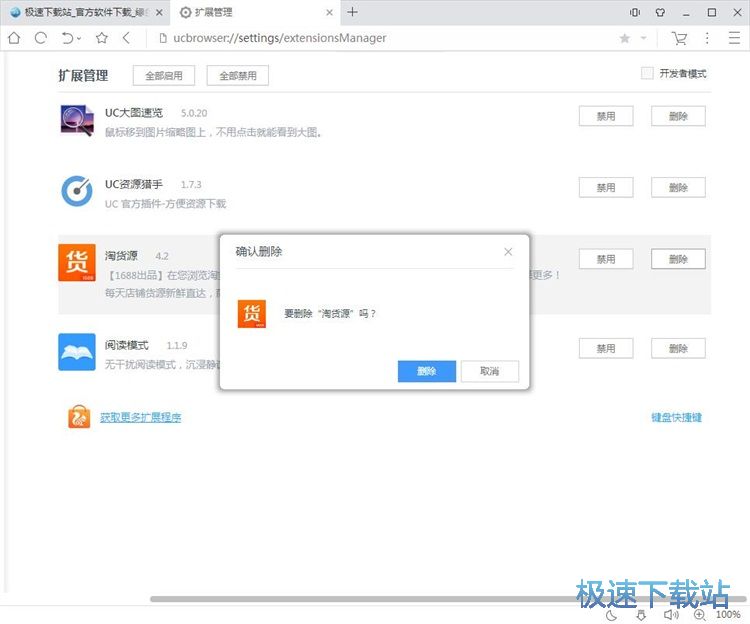Click the 扩展管理 page heading
The height and width of the screenshot is (624, 750).
[83, 76]
